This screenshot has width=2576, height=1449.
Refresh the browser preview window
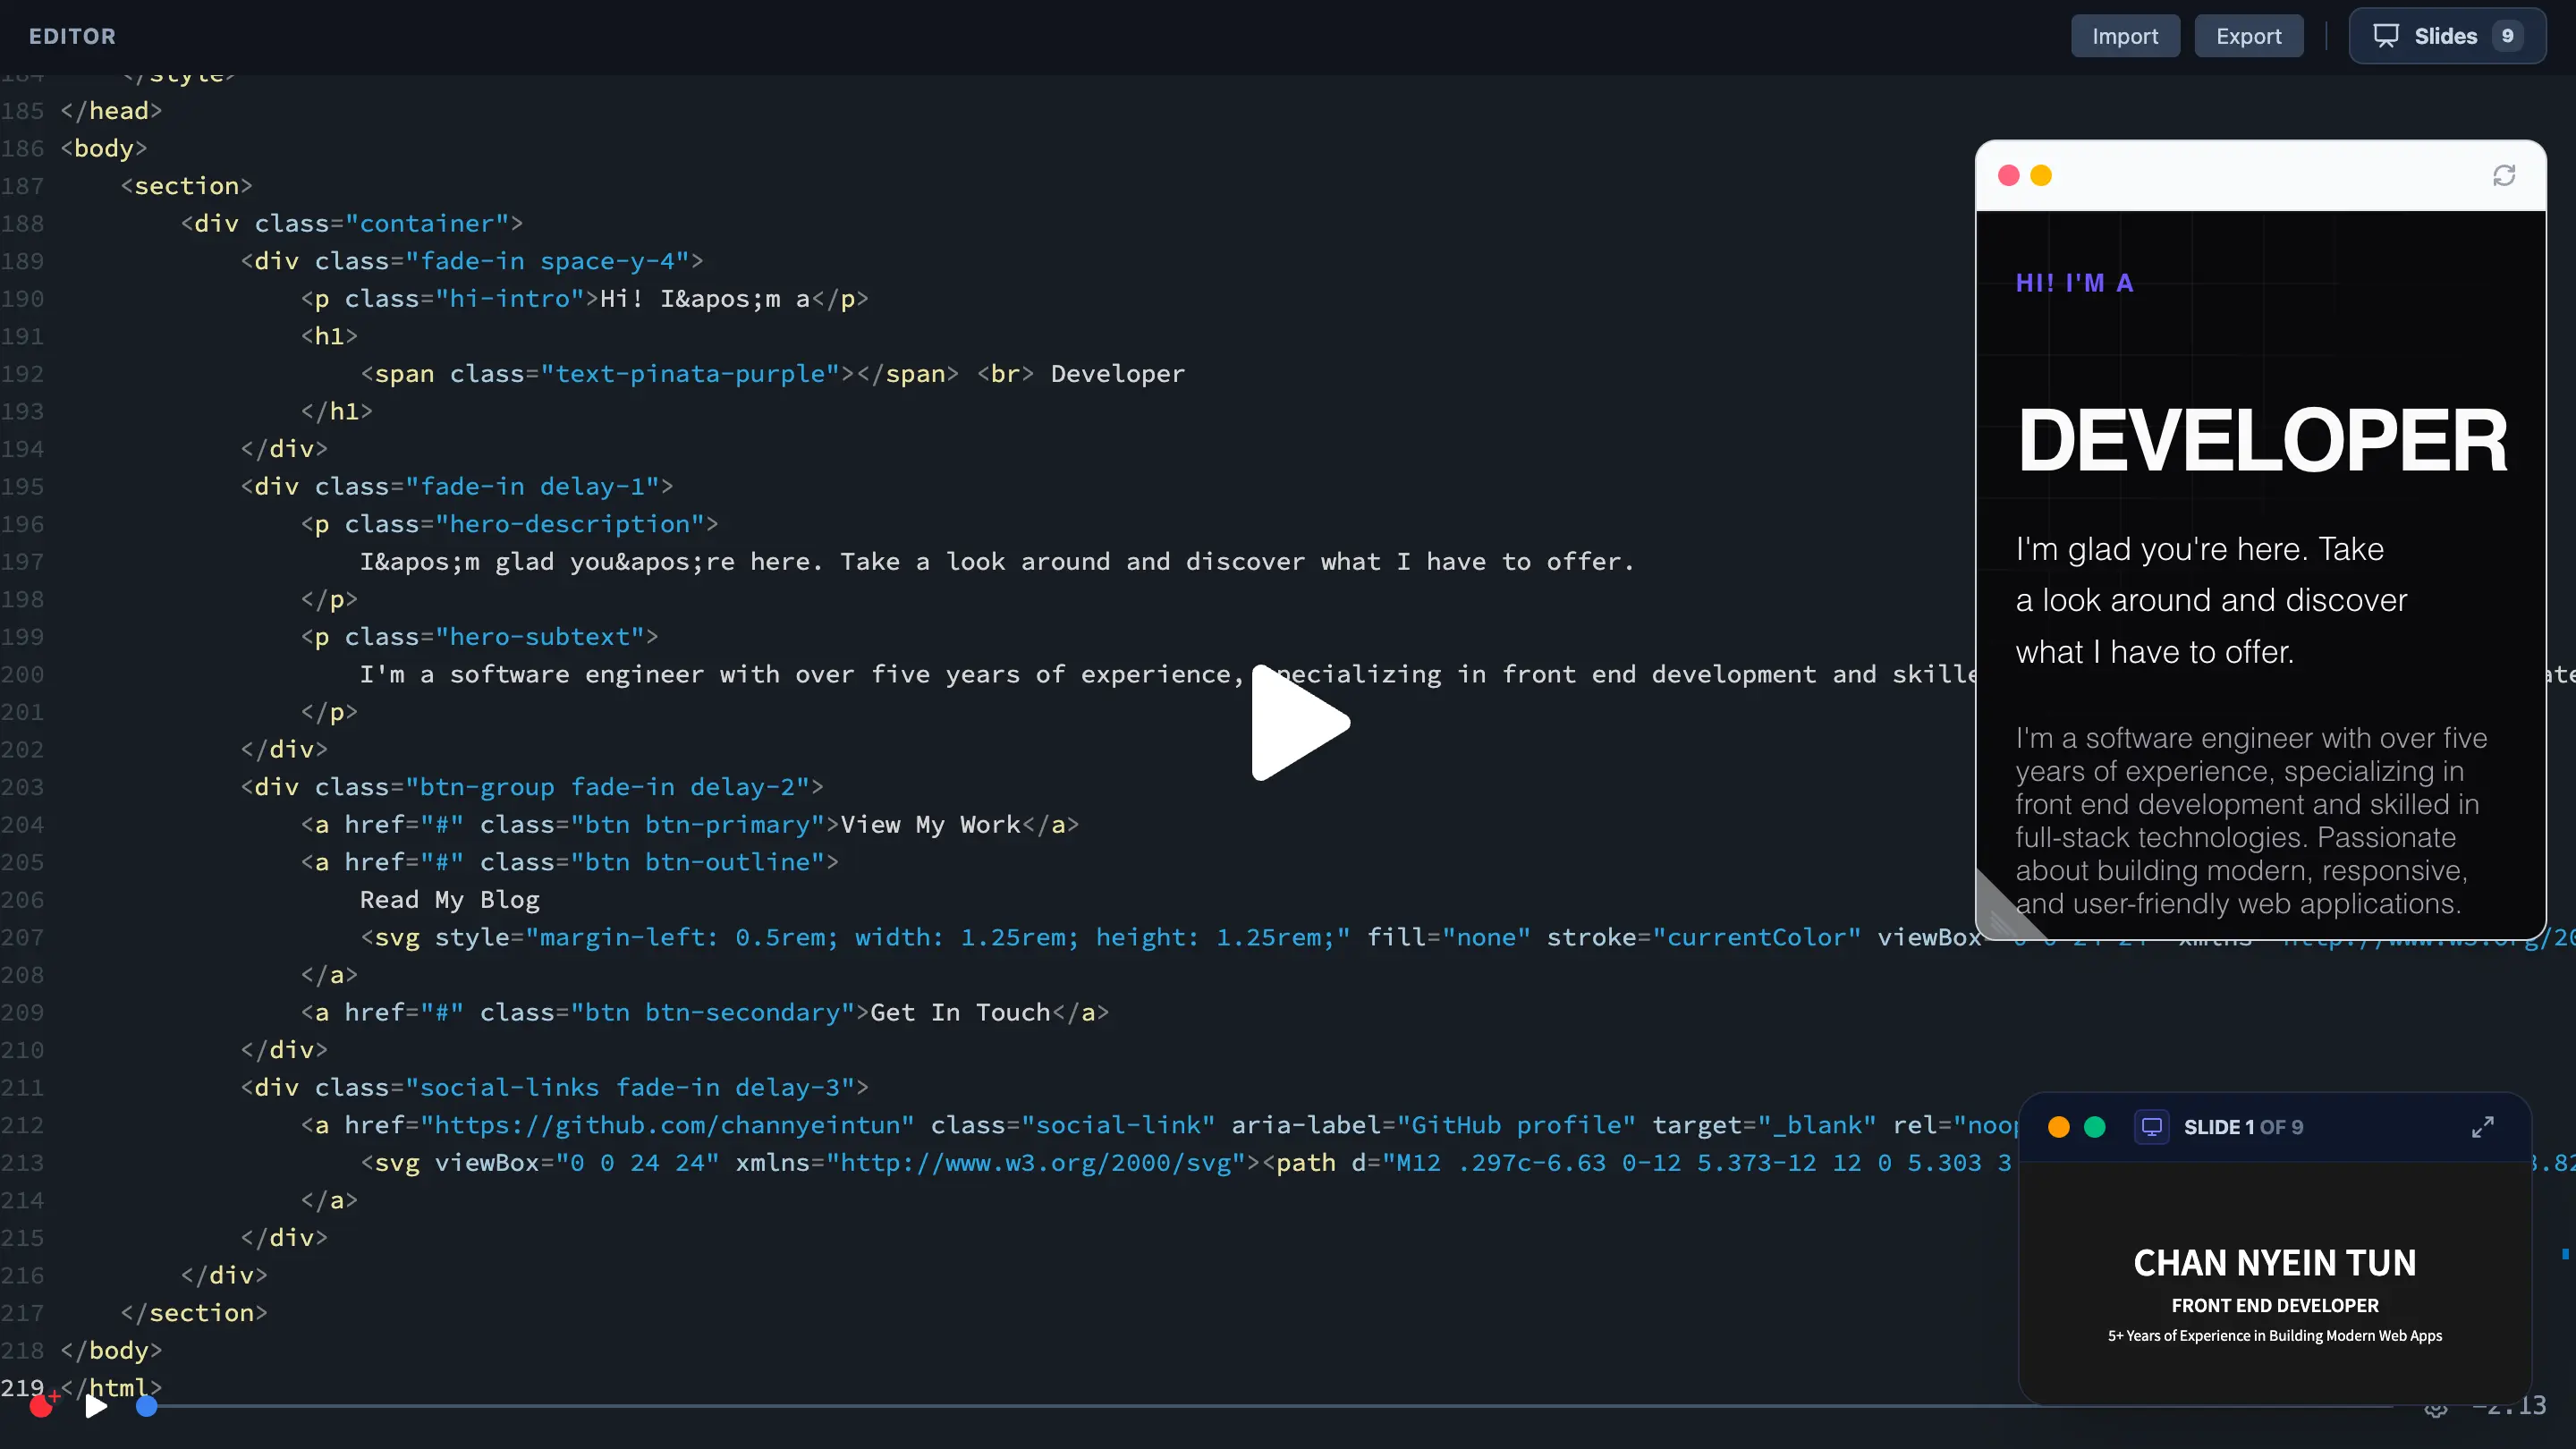pos(2504,174)
